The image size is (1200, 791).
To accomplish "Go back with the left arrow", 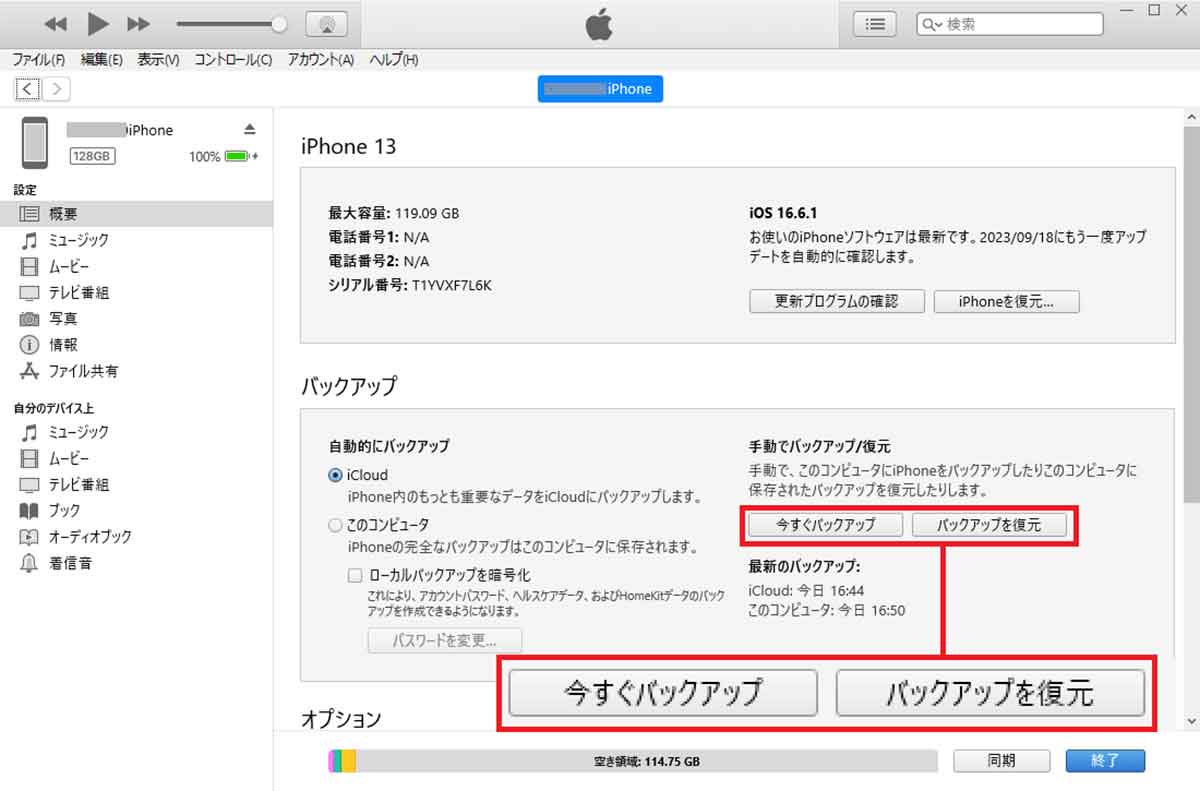I will tap(28, 89).
